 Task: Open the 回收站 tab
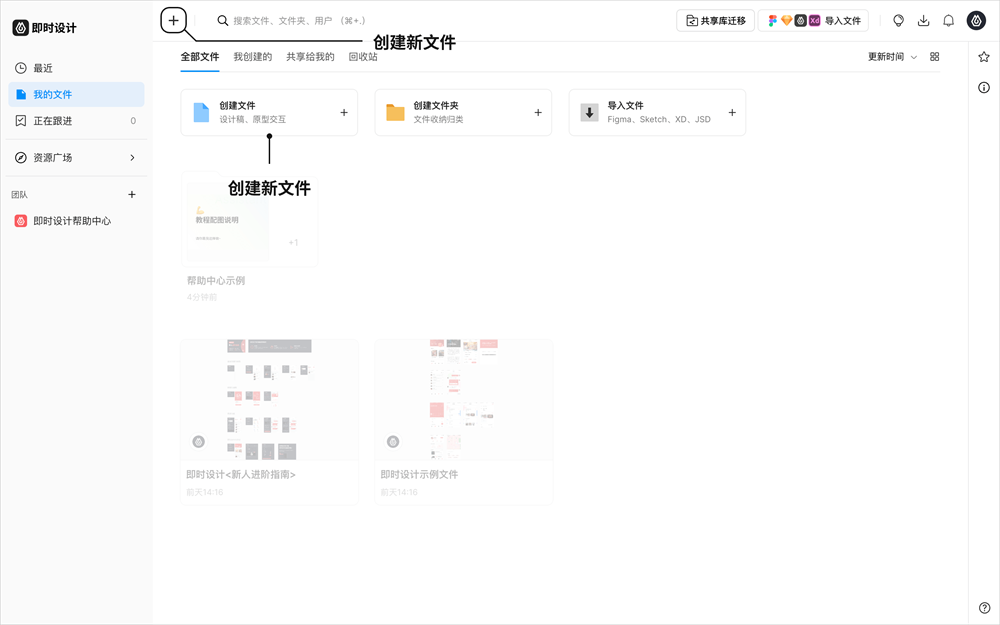tap(363, 57)
